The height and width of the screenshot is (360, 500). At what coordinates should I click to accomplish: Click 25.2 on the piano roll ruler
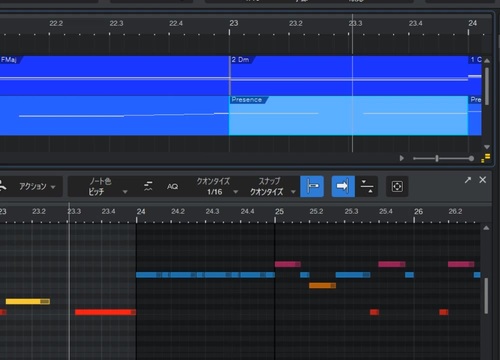(316, 211)
